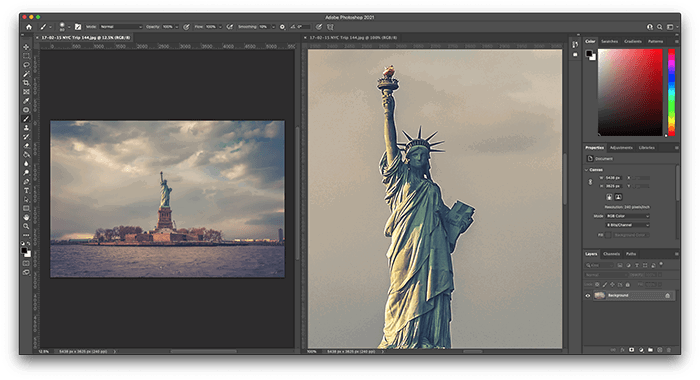The height and width of the screenshot is (380, 700).
Task: Hide the Background layer with eye icon
Action: (588, 296)
